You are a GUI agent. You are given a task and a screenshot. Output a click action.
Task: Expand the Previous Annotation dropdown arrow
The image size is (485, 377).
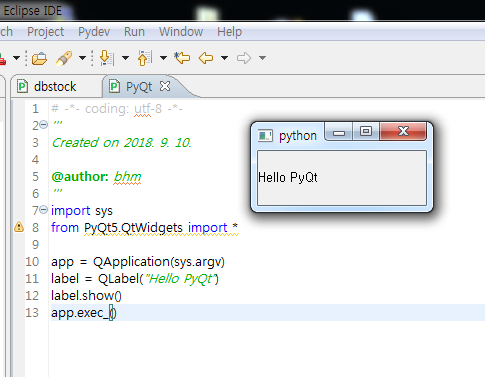163,58
